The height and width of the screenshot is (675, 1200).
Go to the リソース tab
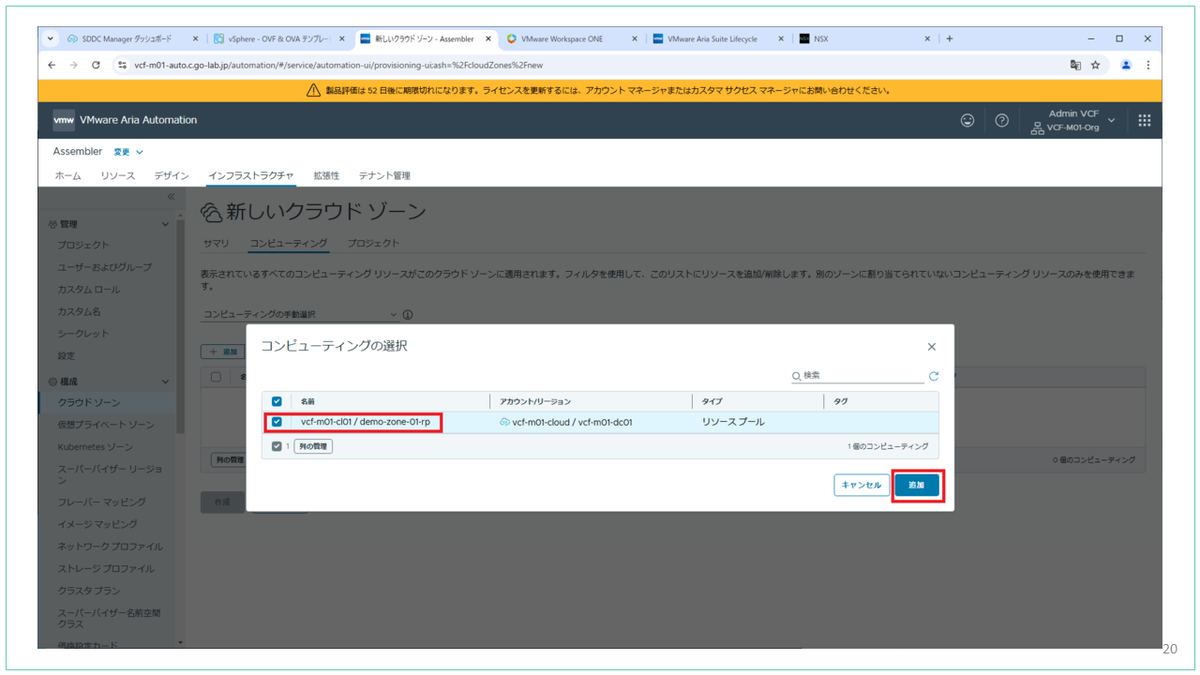(x=118, y=176)
